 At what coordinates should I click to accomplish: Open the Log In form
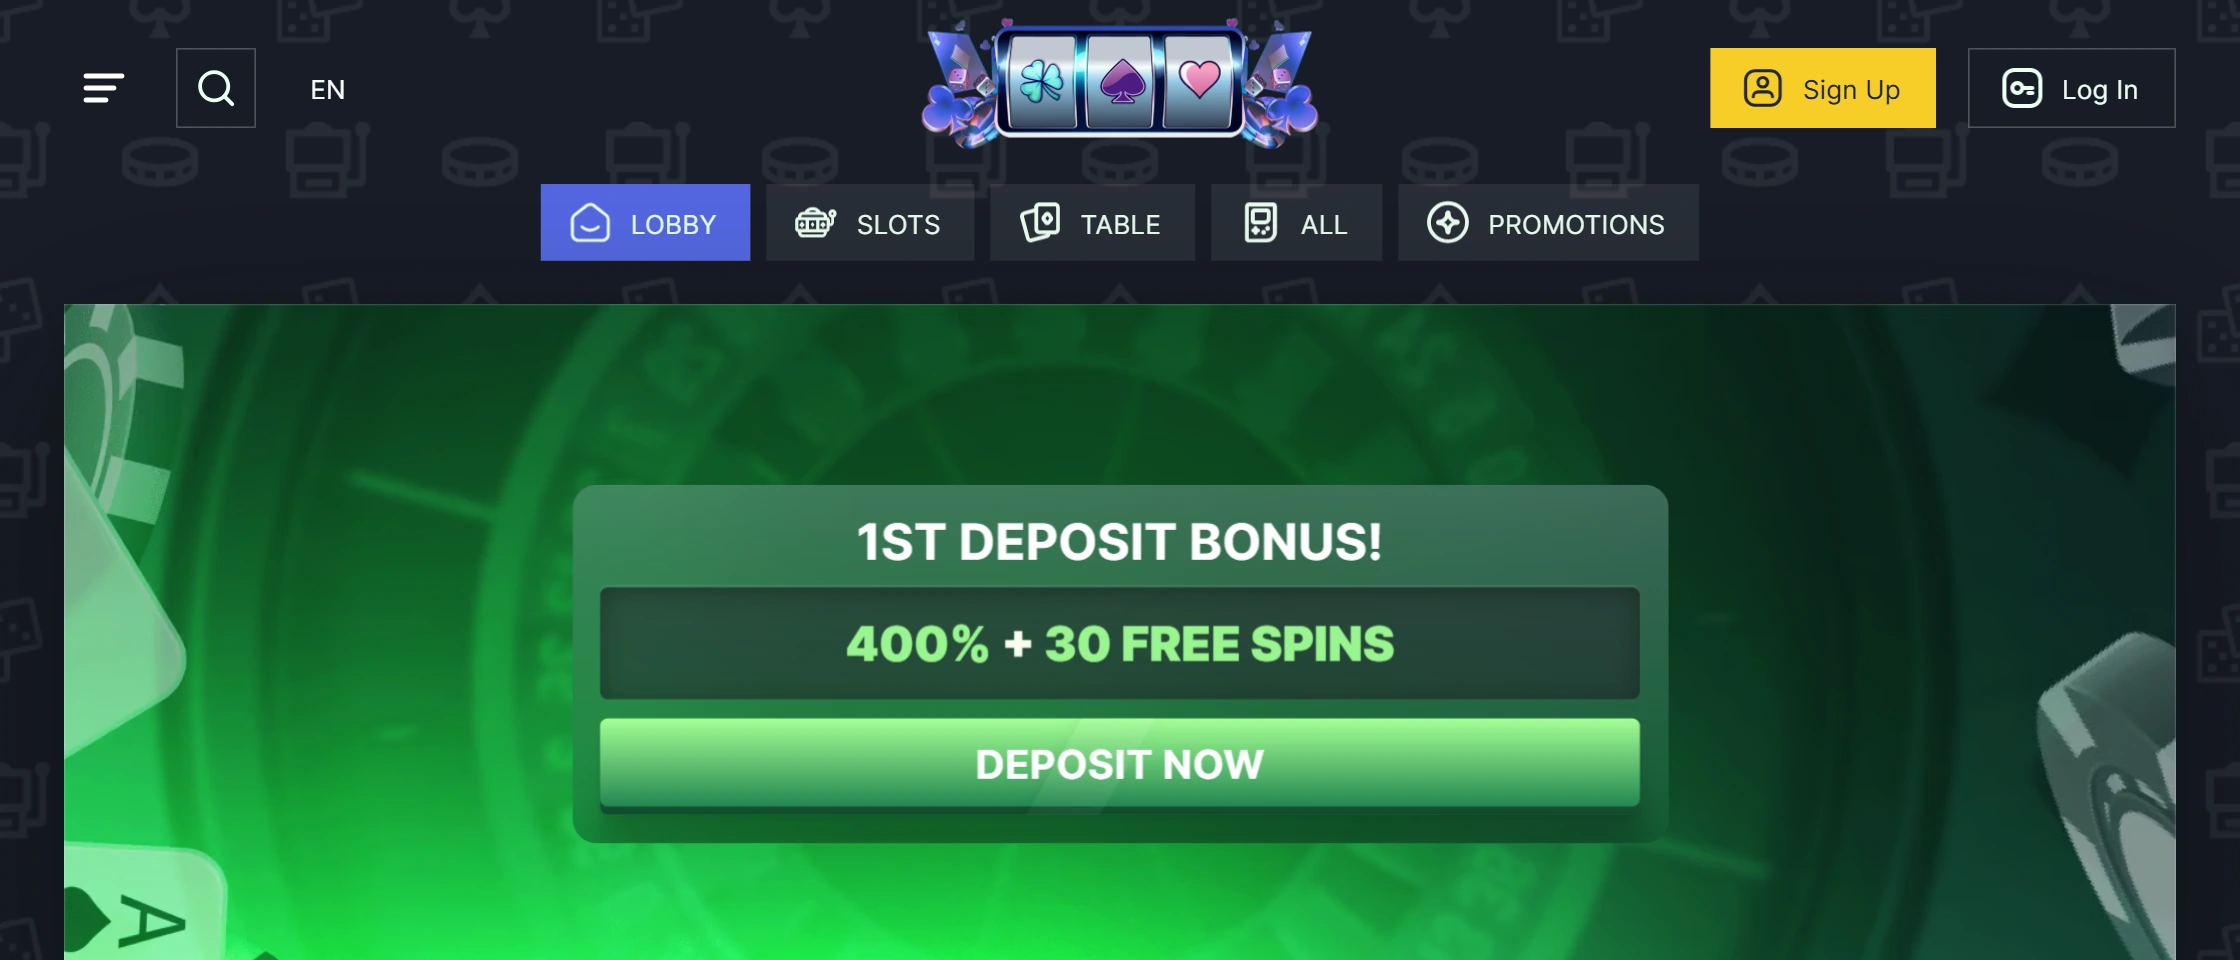point(2072,88)
